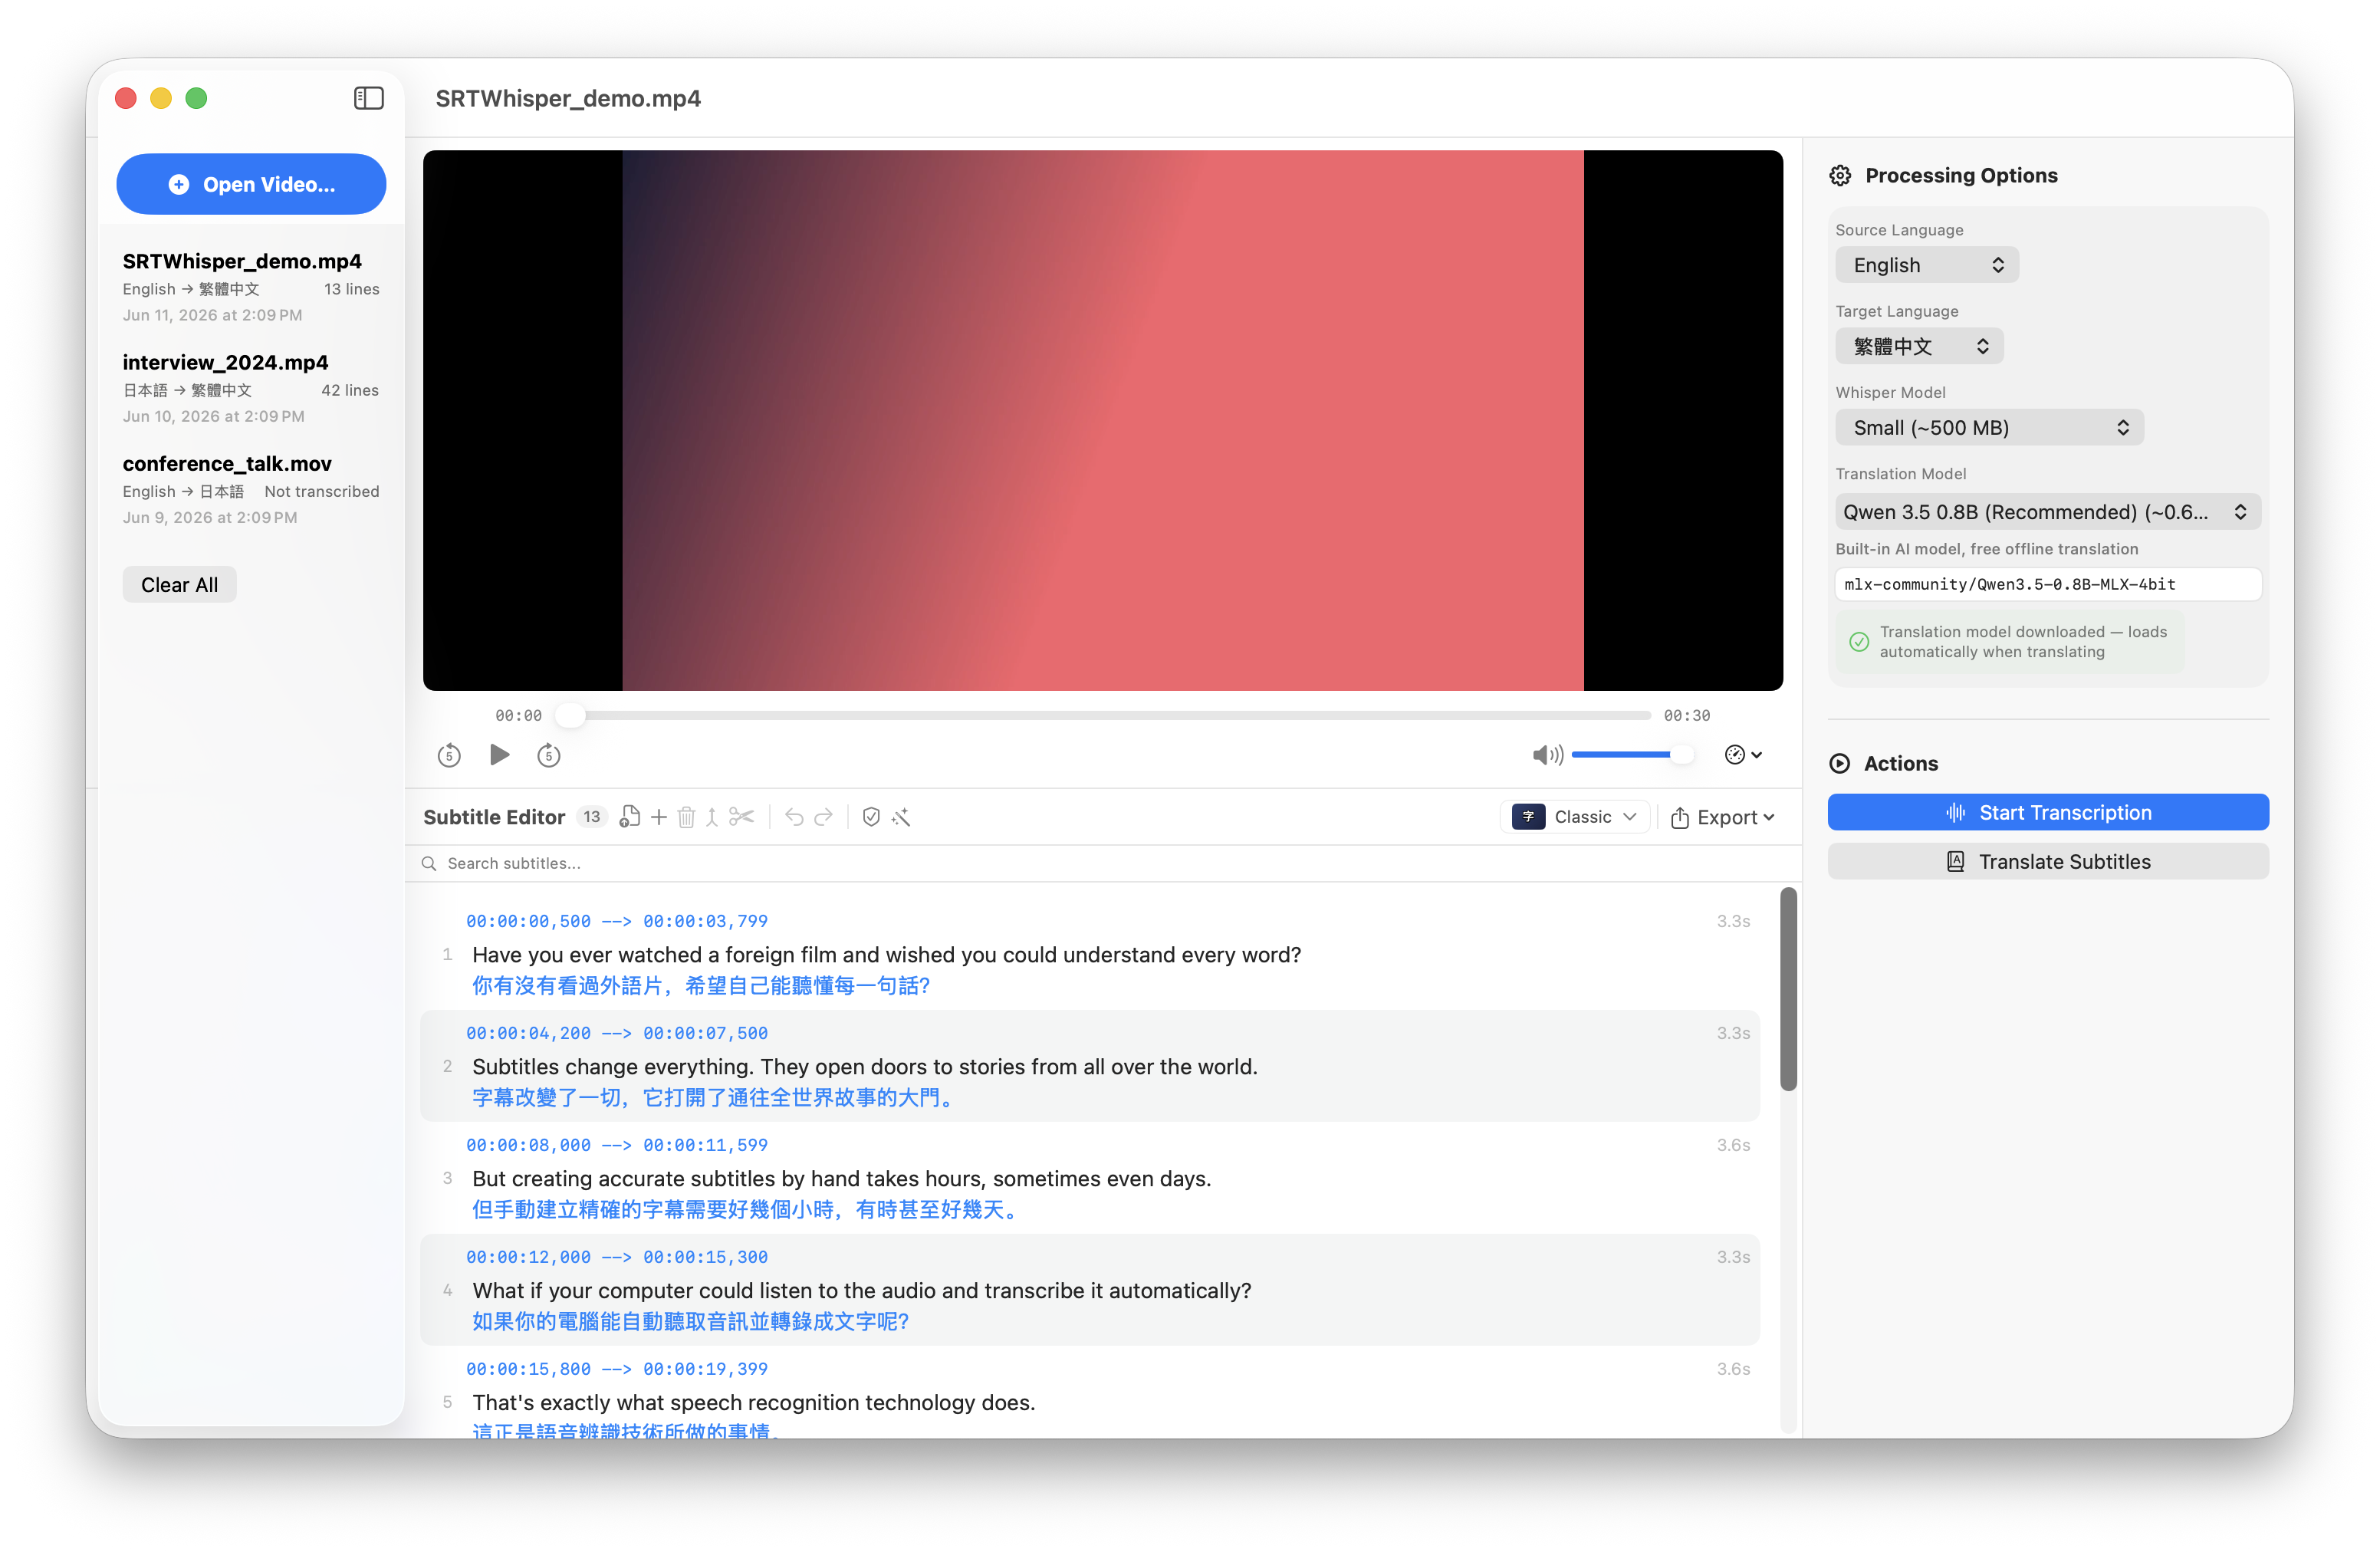The height and width of the screenshot is (1552, 2380).
Task: Click the subtitle count badge '13'
Action: pos(591,817)
